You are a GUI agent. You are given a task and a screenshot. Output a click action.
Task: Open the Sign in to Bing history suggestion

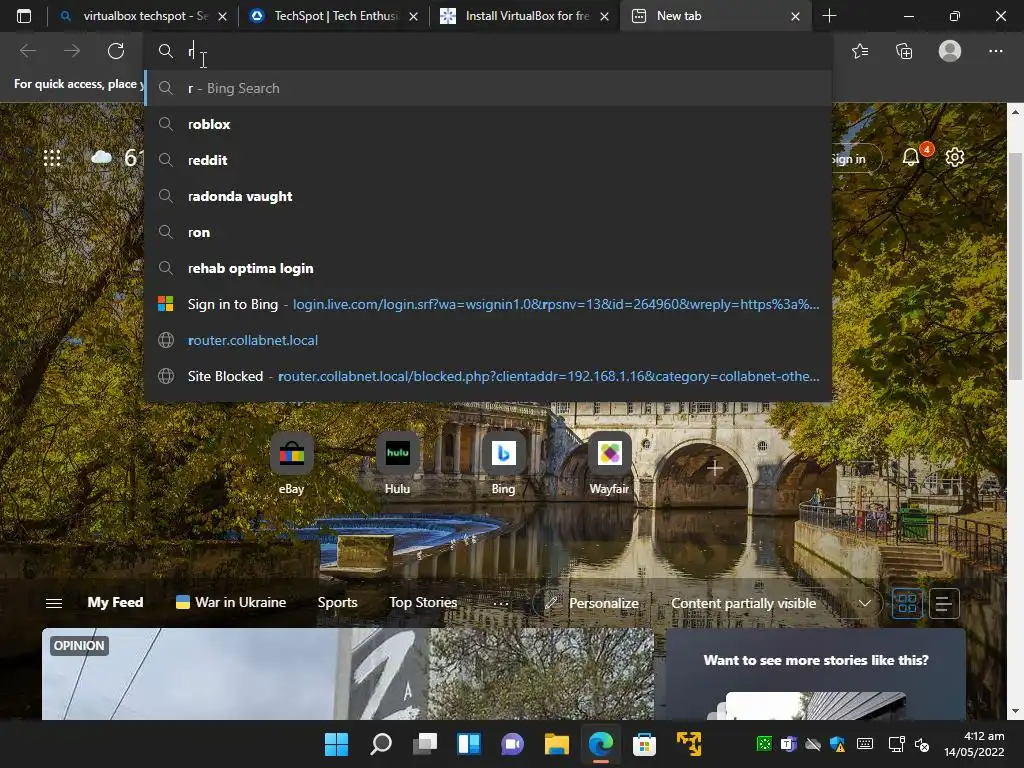click(x=487, y=304)
